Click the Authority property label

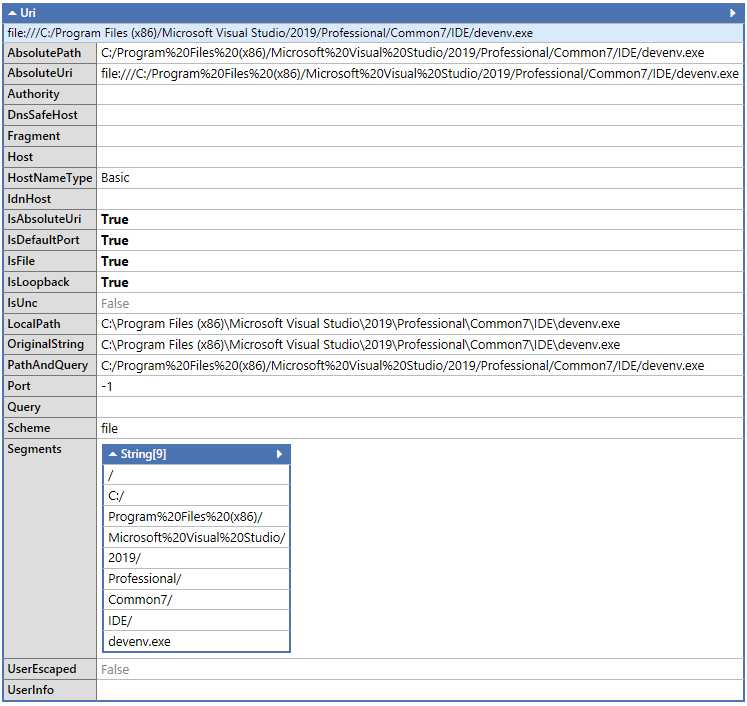pos(33,94)
